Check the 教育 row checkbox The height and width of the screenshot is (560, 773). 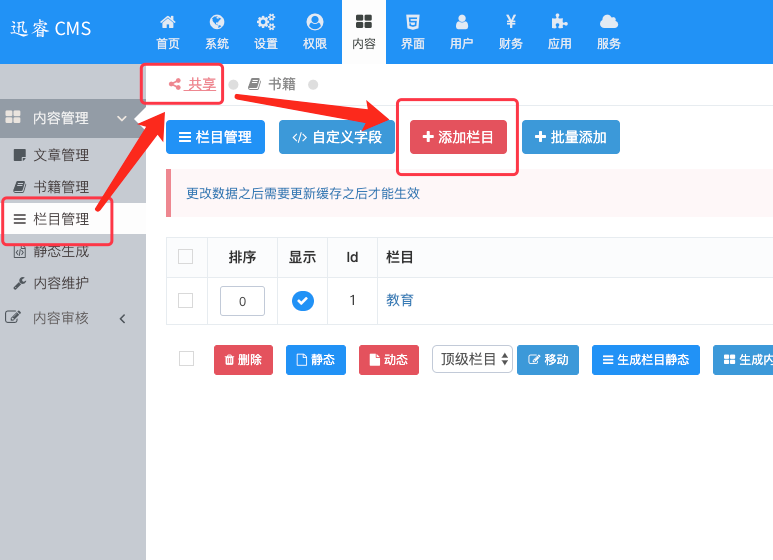185,301
